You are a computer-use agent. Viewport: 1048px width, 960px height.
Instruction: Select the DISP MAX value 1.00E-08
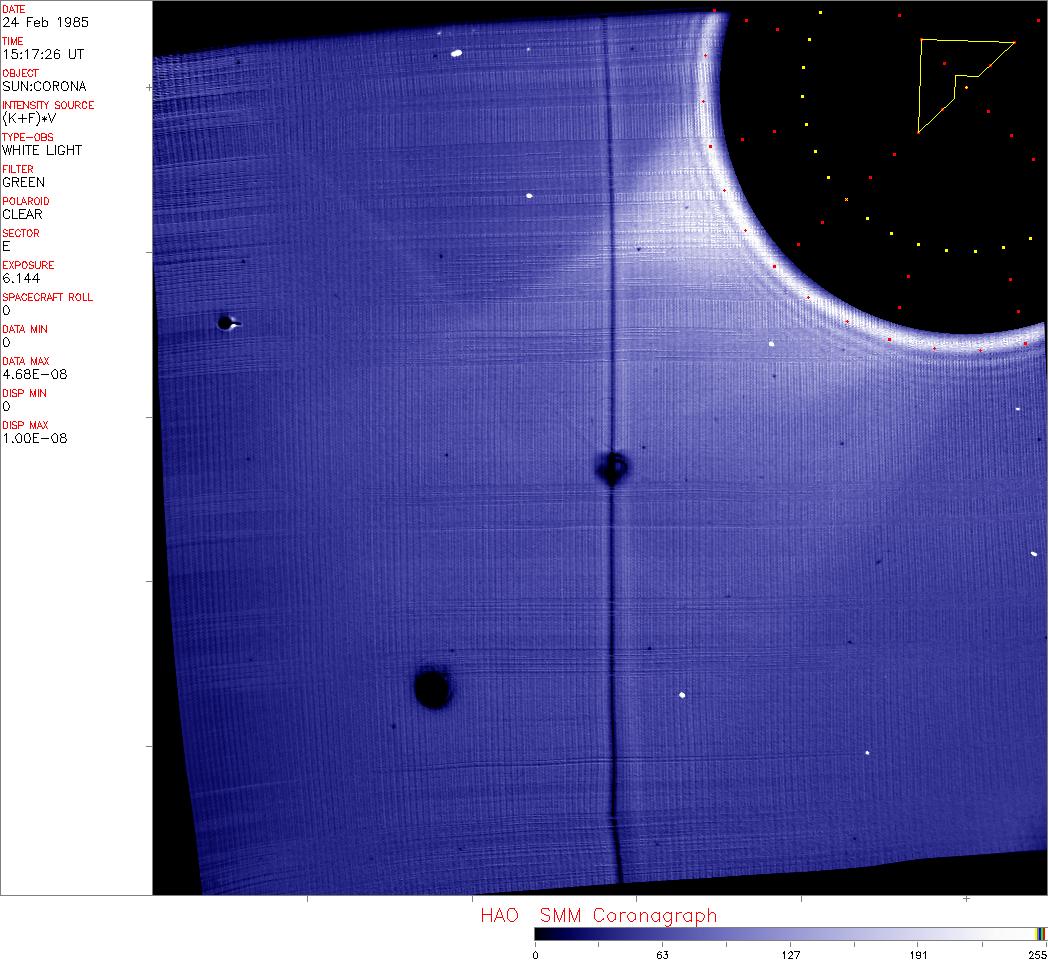(x=34, y=438)
